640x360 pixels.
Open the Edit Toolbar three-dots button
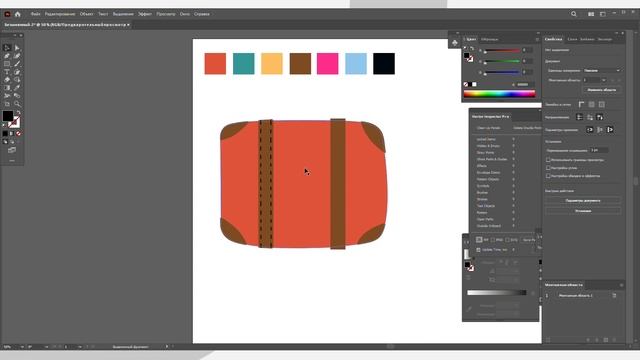pos(12,160)
